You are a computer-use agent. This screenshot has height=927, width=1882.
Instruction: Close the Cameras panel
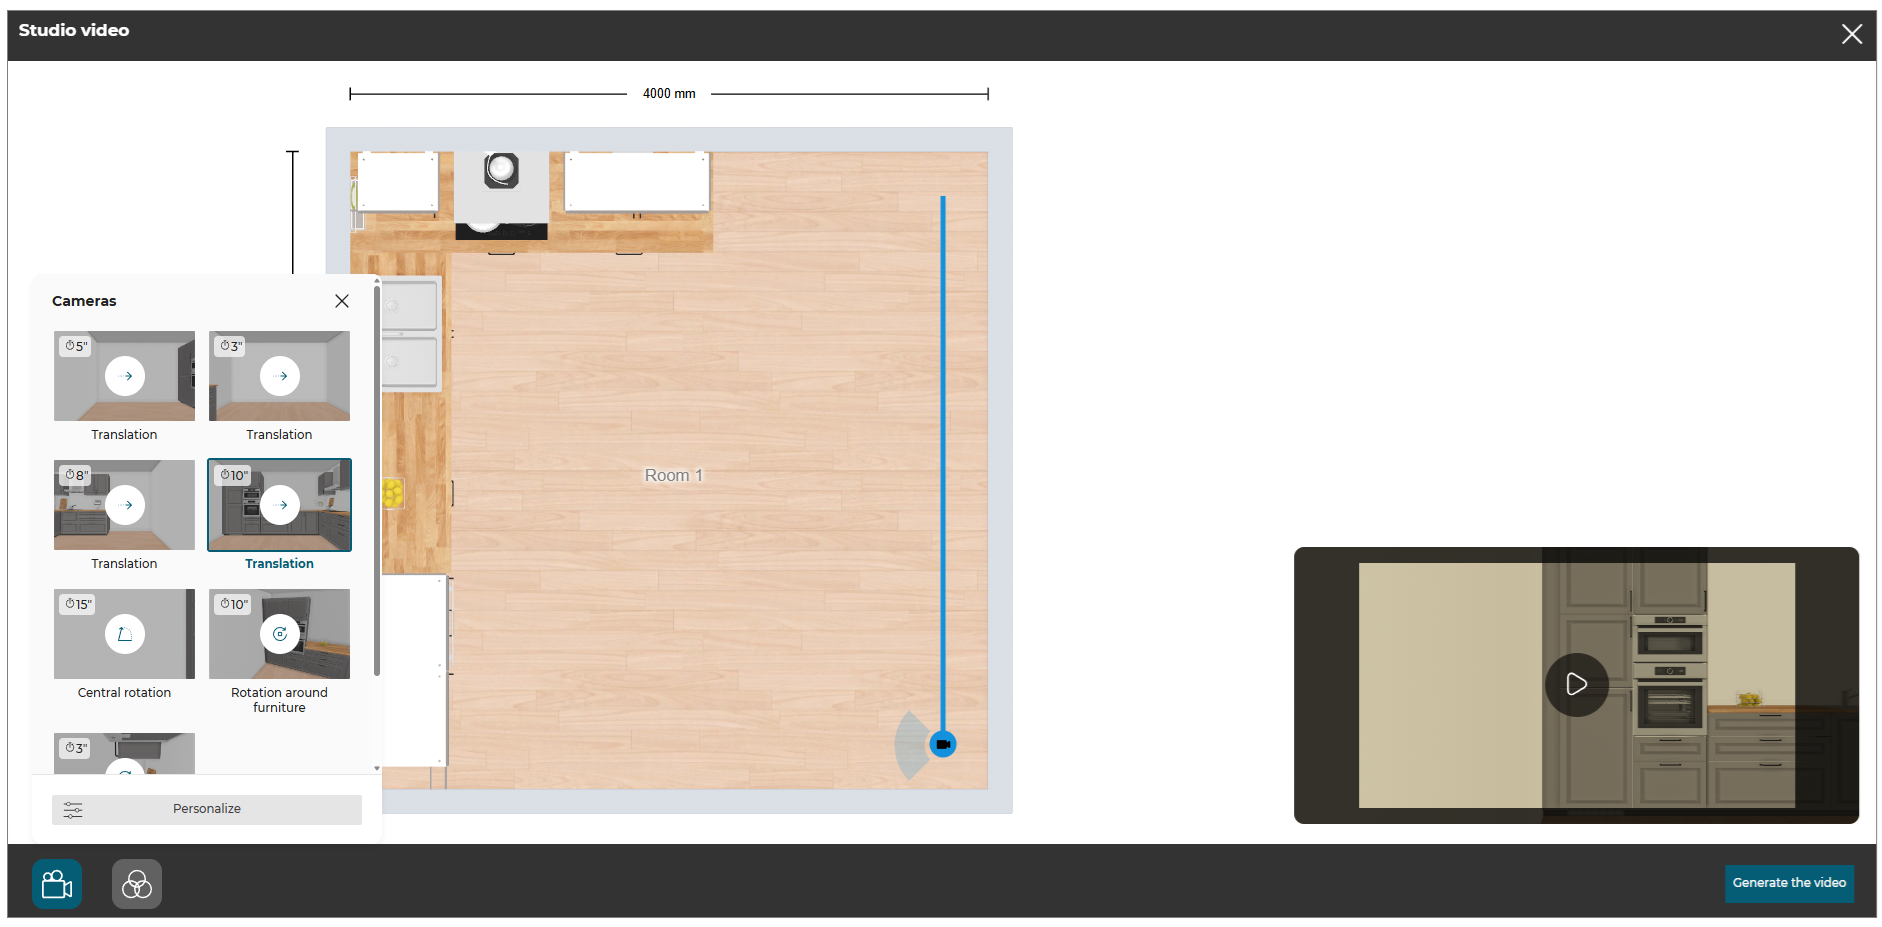pyautogui.click(x=342, y=301)
